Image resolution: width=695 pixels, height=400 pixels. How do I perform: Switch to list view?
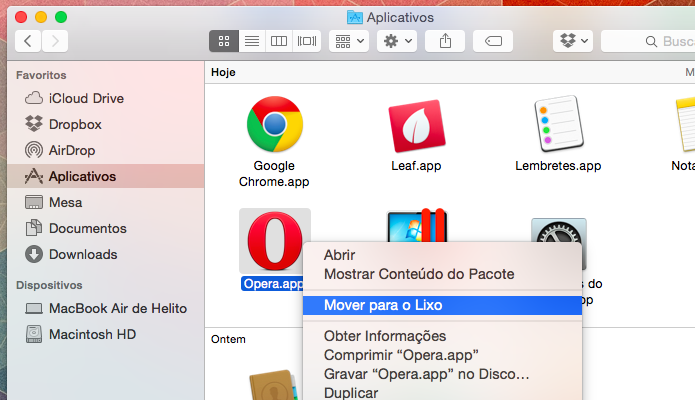tap(252, 41)
